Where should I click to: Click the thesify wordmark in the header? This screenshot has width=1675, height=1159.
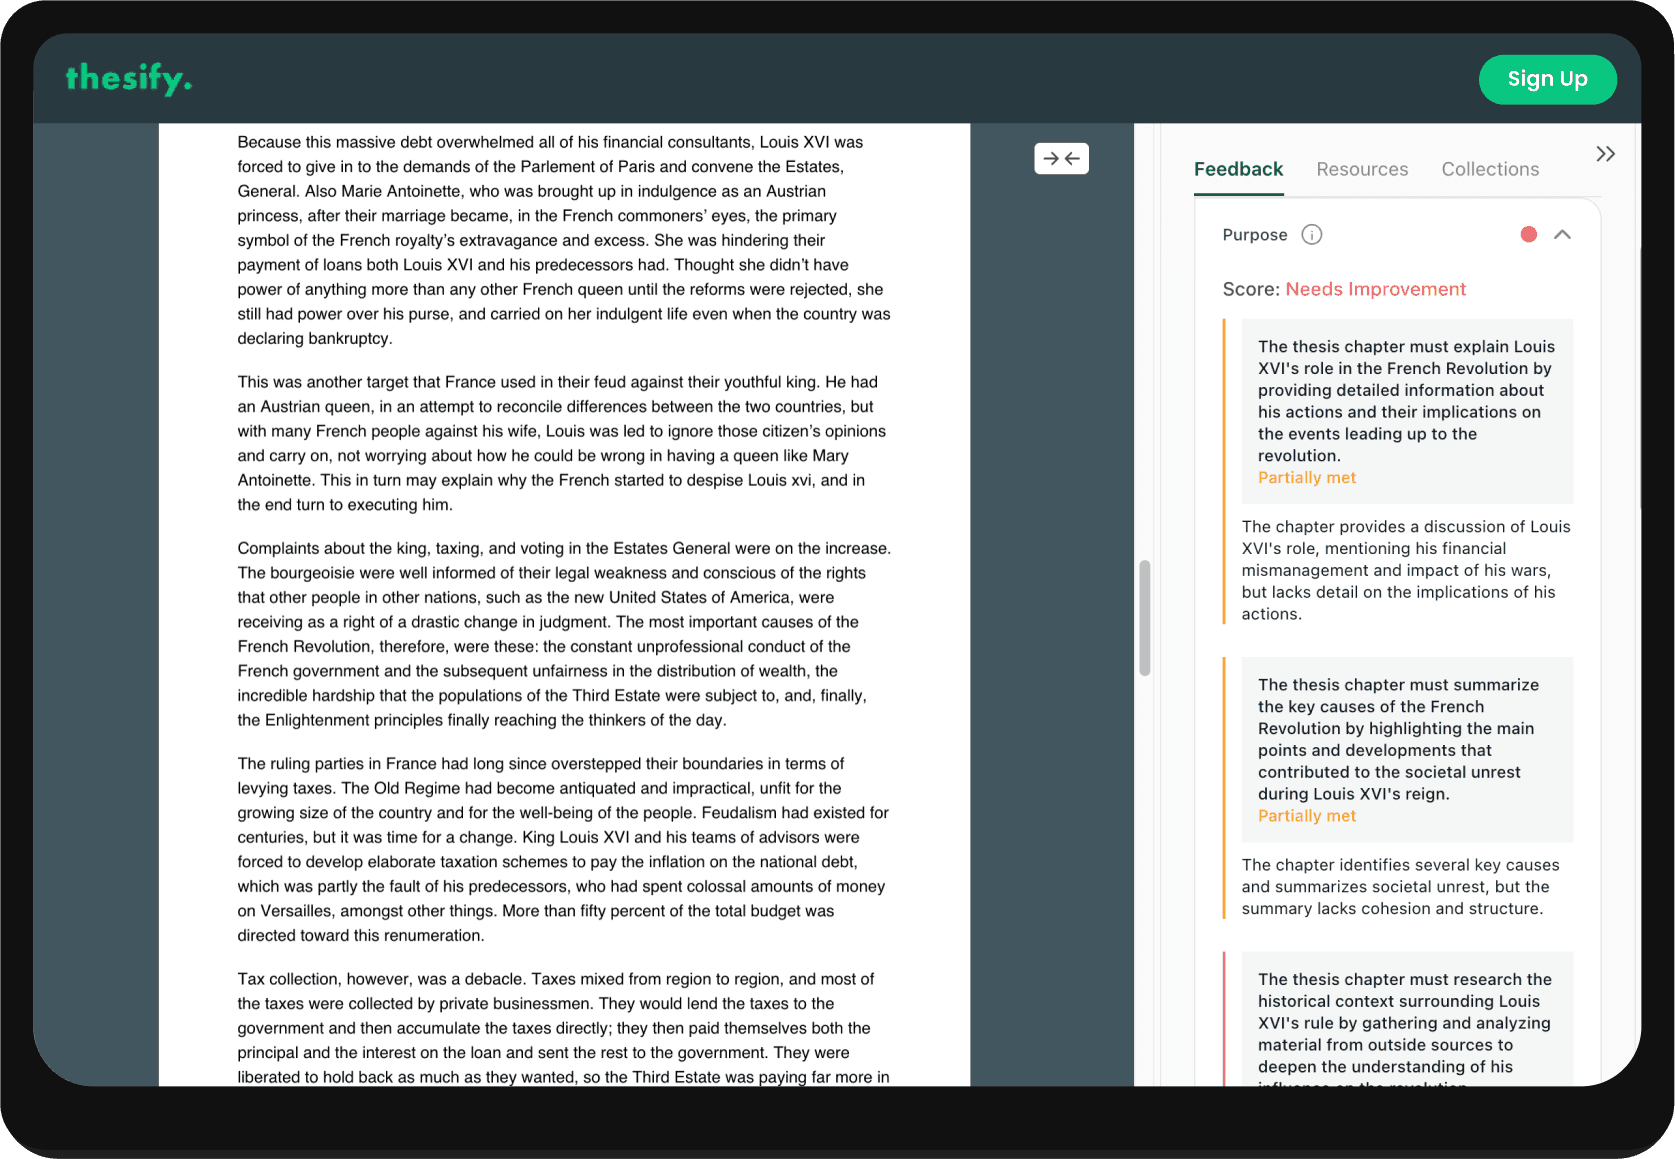click(x=128, y=79)
